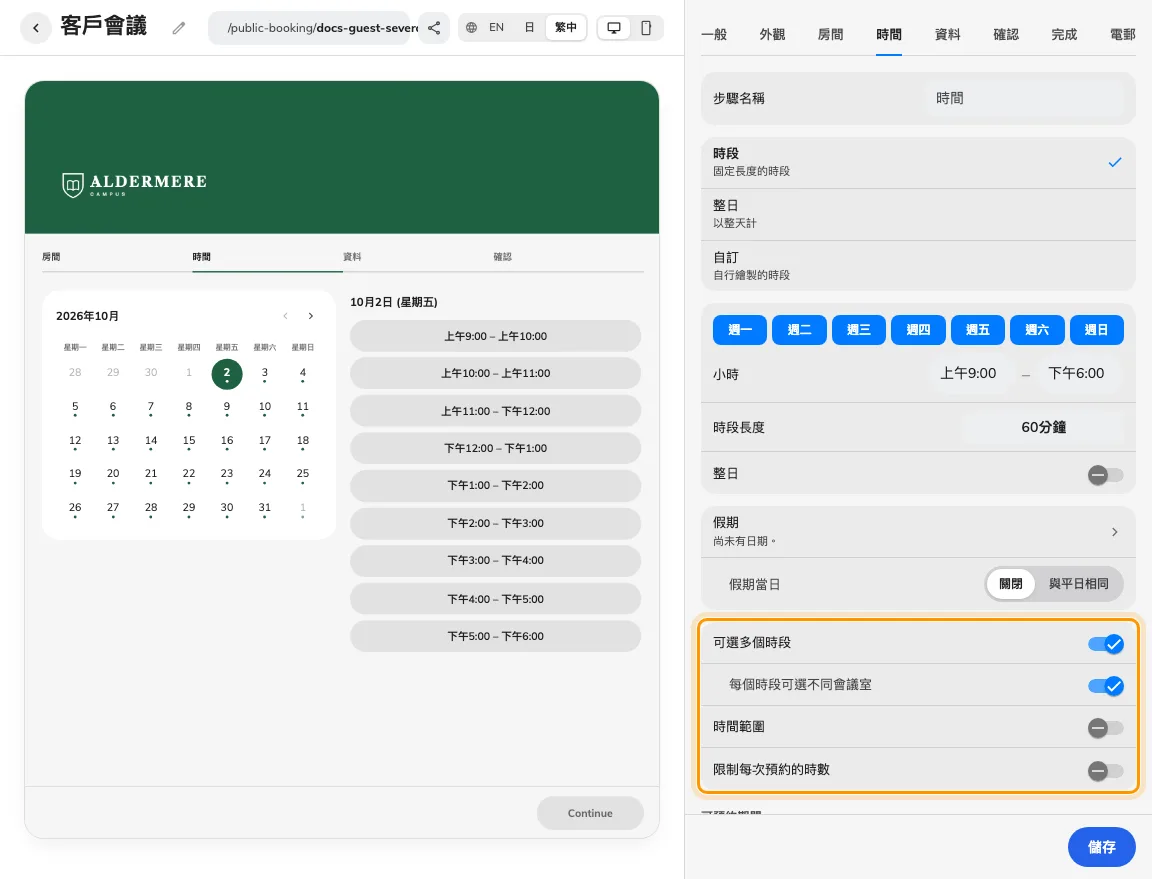Click the 步驟名稱 input field
The width and height of the screenshot is (1152, 879).
pyautogui.click(x=1025, y=98)
